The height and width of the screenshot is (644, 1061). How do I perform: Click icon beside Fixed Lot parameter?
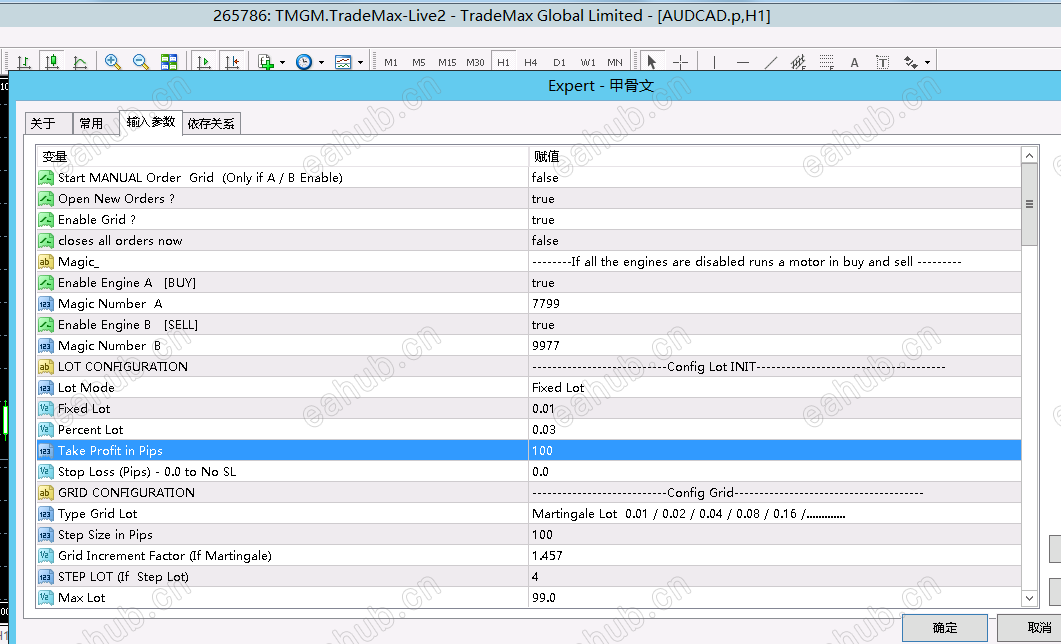coord(45,409)
